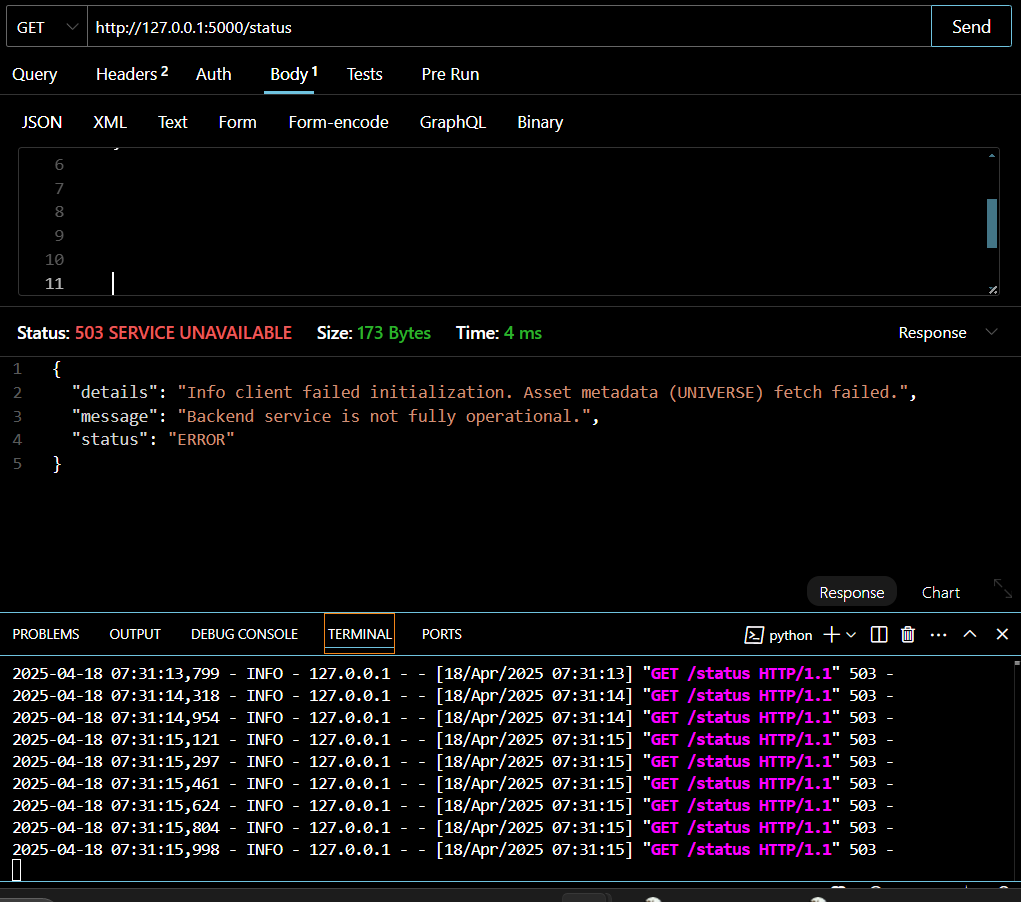Image resolution: width=1021 pixels, height=902 pixels.
Task: Send the request with Send button
Action: 971,27
